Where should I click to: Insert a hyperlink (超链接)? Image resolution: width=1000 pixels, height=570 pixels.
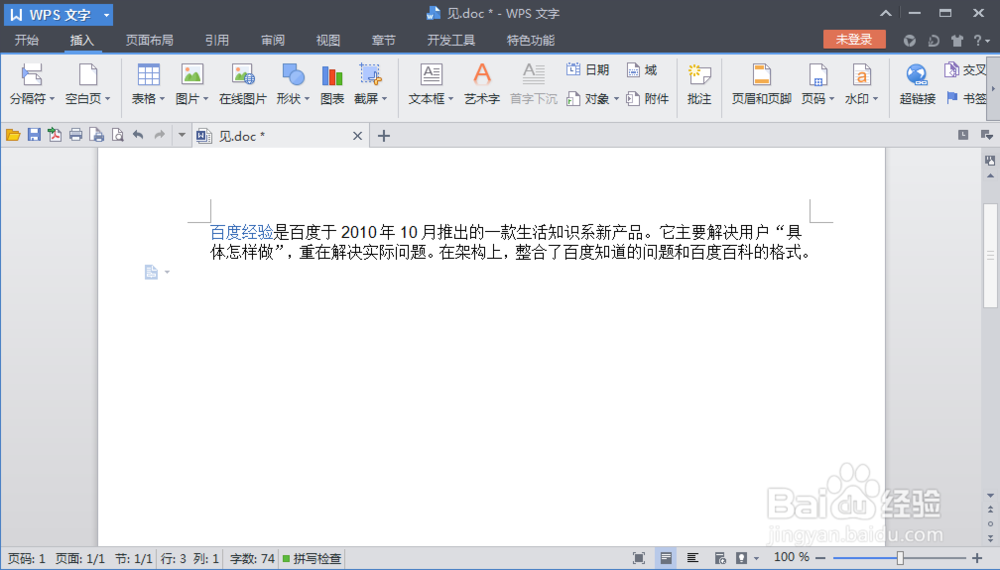pos(917,84)
